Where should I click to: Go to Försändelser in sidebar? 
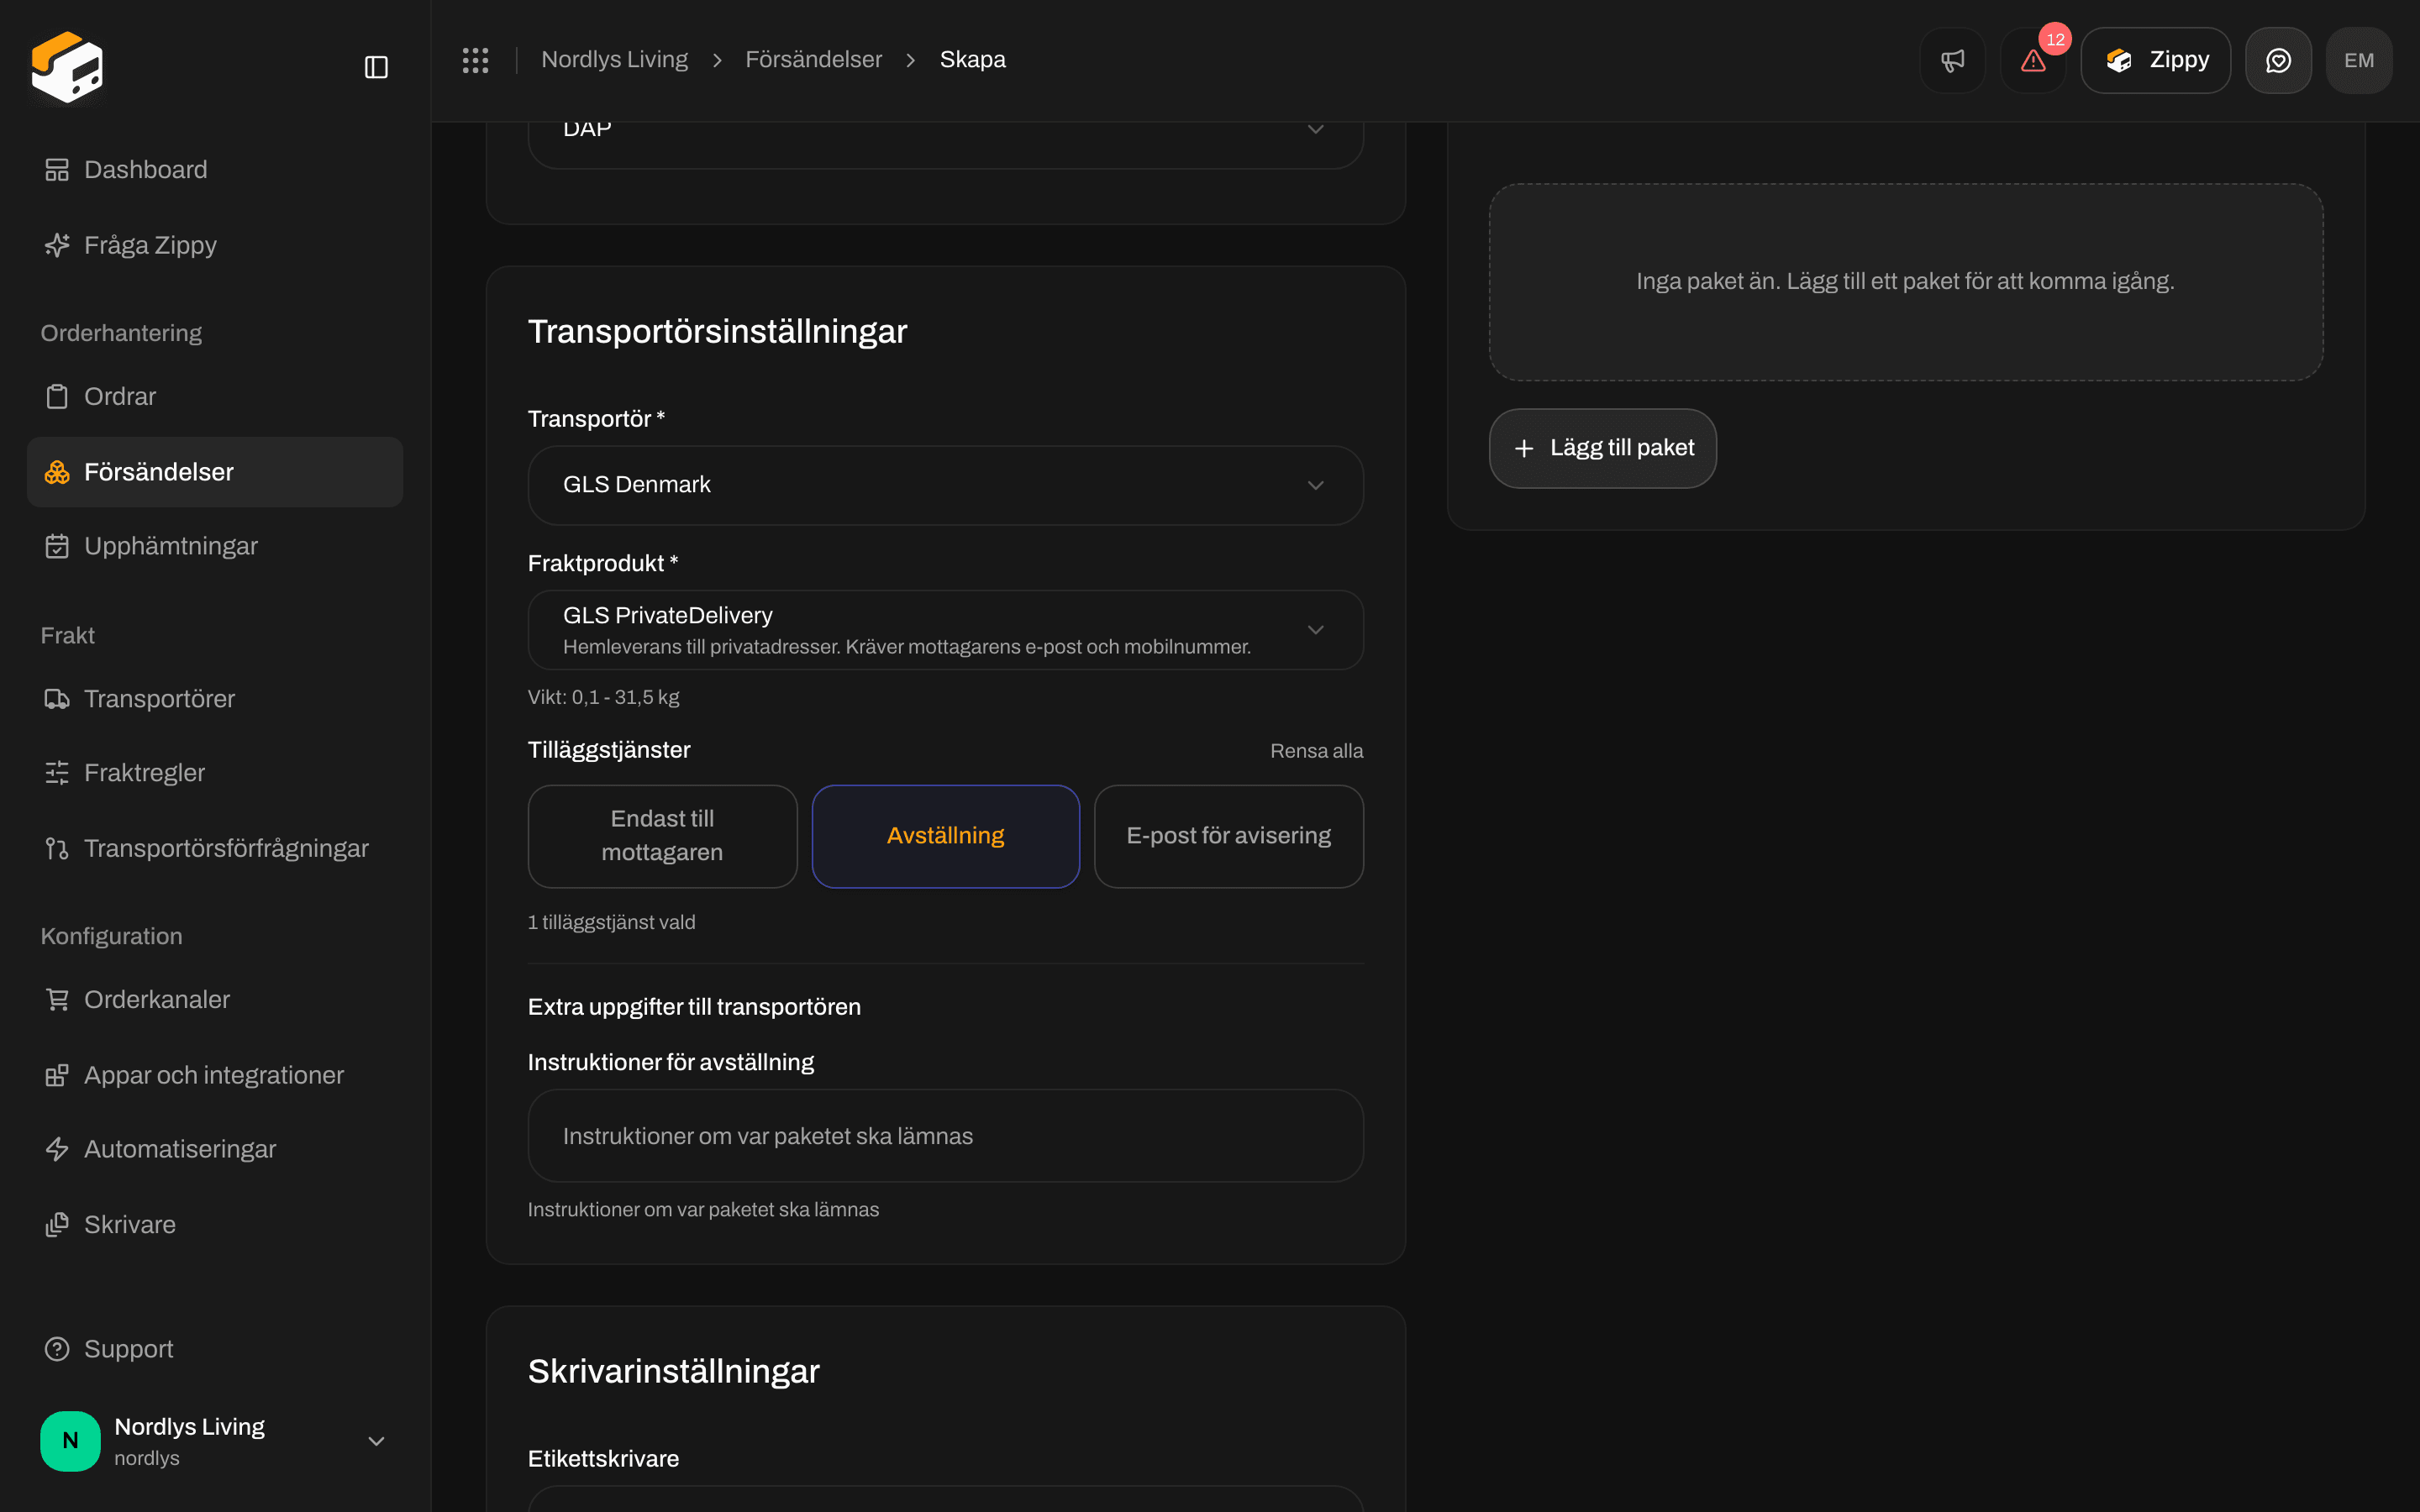[215, 472]
